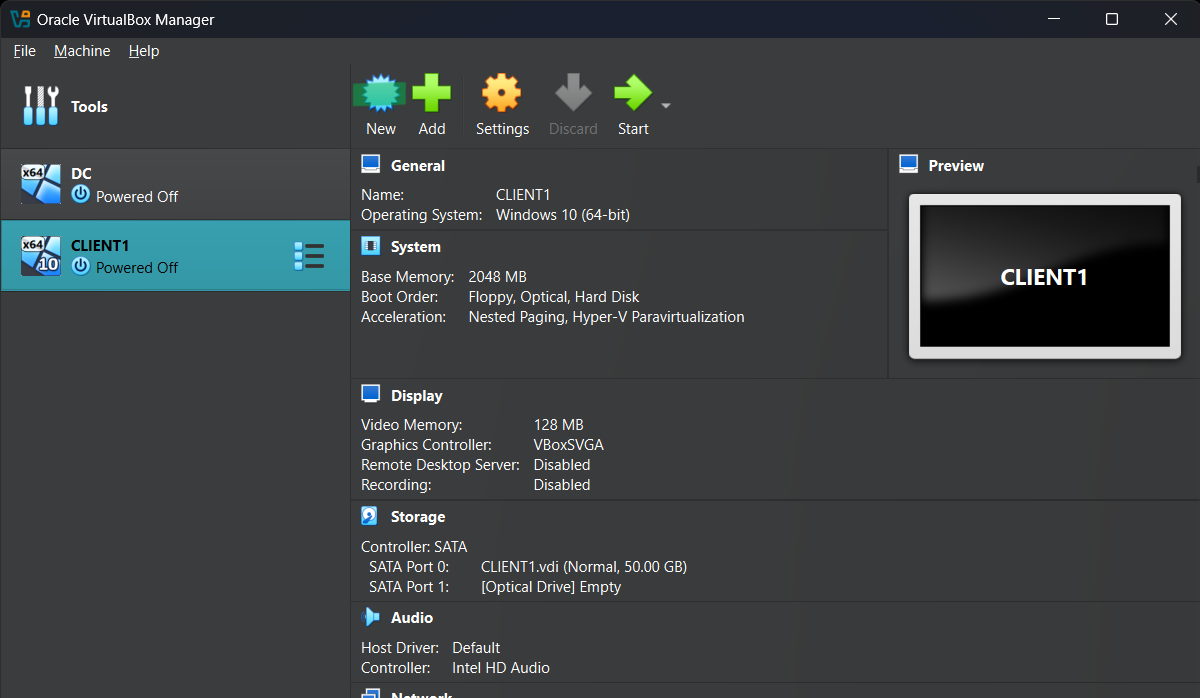Click the New virtual machine icon
Image resolution: width=1200 pixels, height=698 pixels.
click(380, 94)
